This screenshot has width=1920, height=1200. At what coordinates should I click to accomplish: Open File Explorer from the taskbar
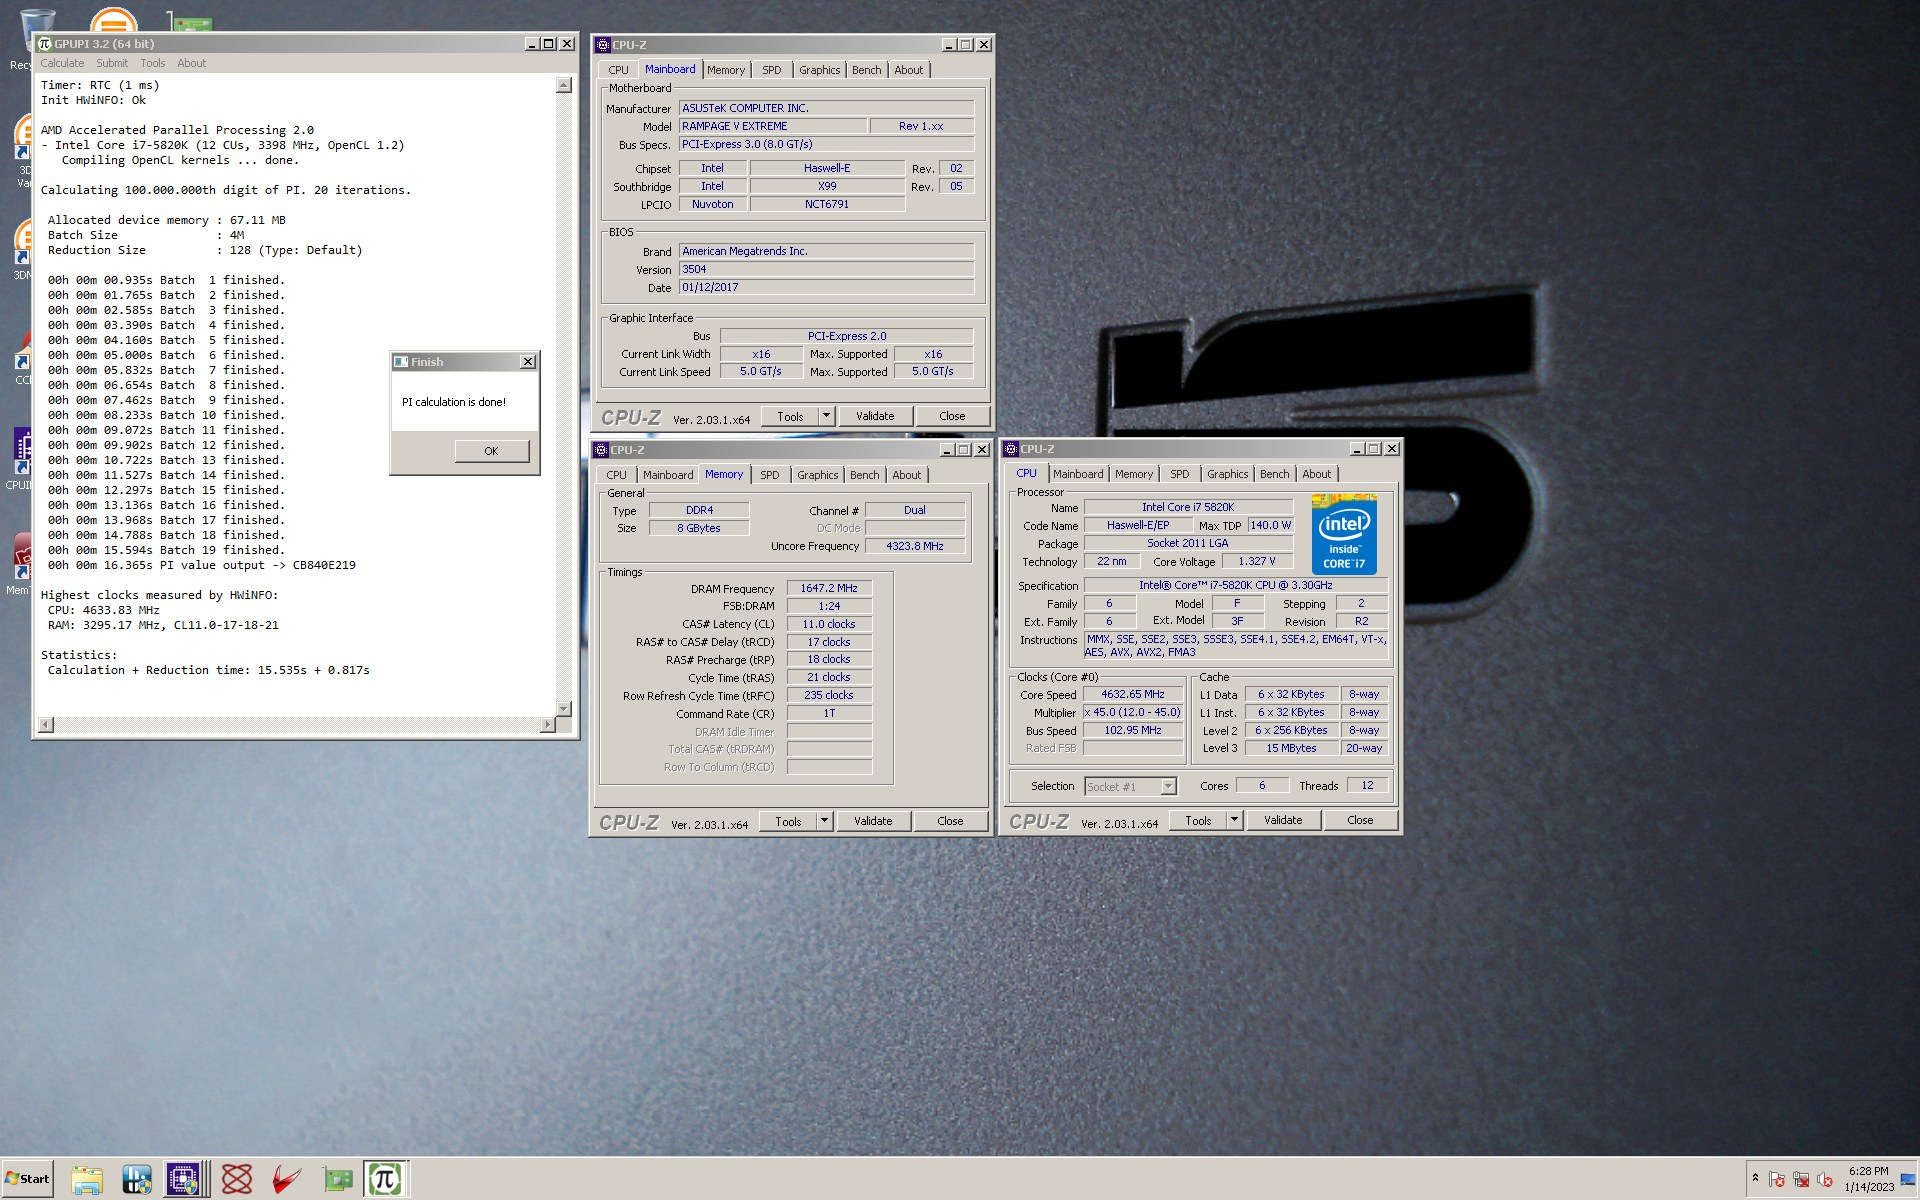pos(86,1179)
